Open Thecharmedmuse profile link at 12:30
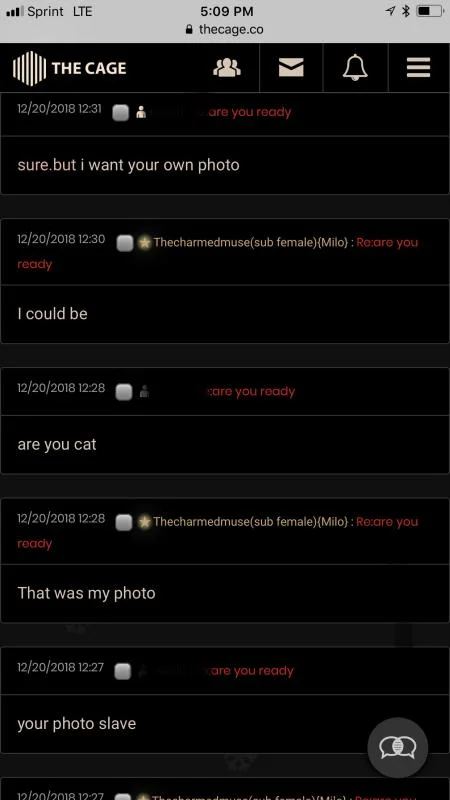This screenshot has width=450, height=800. tap(251, 242)
